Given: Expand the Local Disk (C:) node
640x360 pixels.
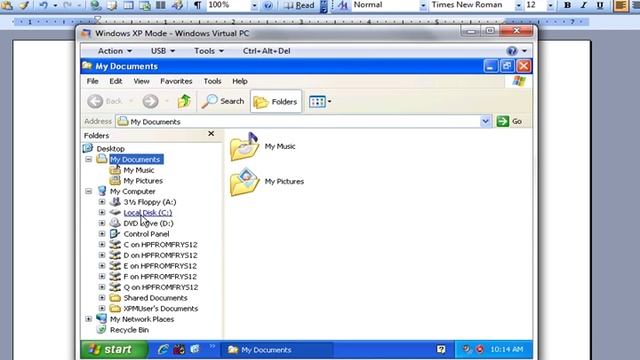Looking at the screenshot, I should pos(102,212).
